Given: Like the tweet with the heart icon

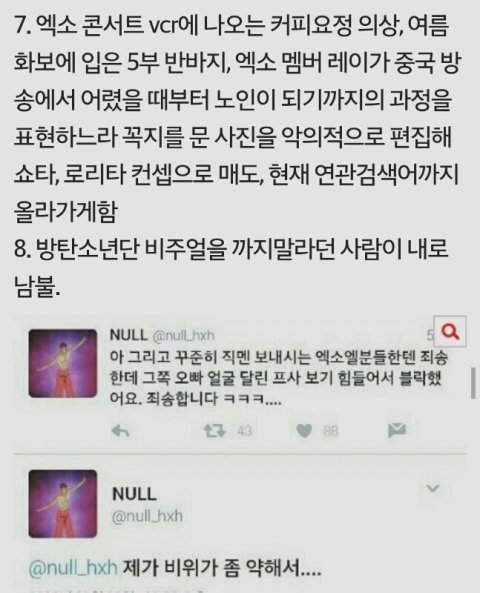Looking at the screenshot, I should [x=304, y=430].
